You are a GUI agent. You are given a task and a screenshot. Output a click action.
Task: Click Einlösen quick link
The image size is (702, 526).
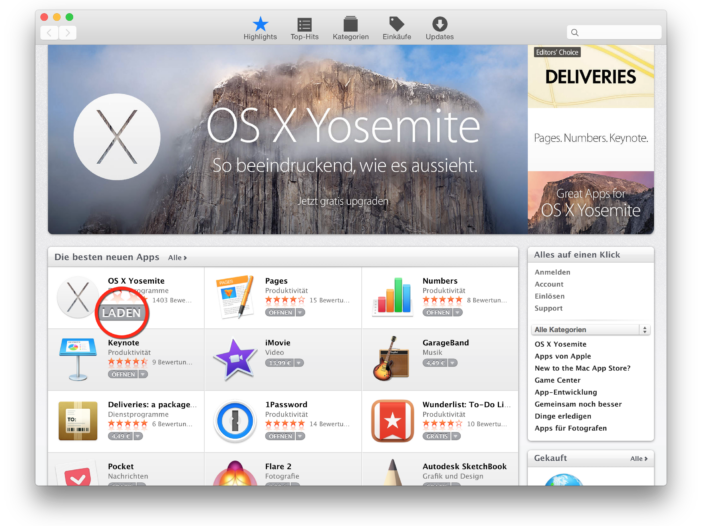point(549,296)
